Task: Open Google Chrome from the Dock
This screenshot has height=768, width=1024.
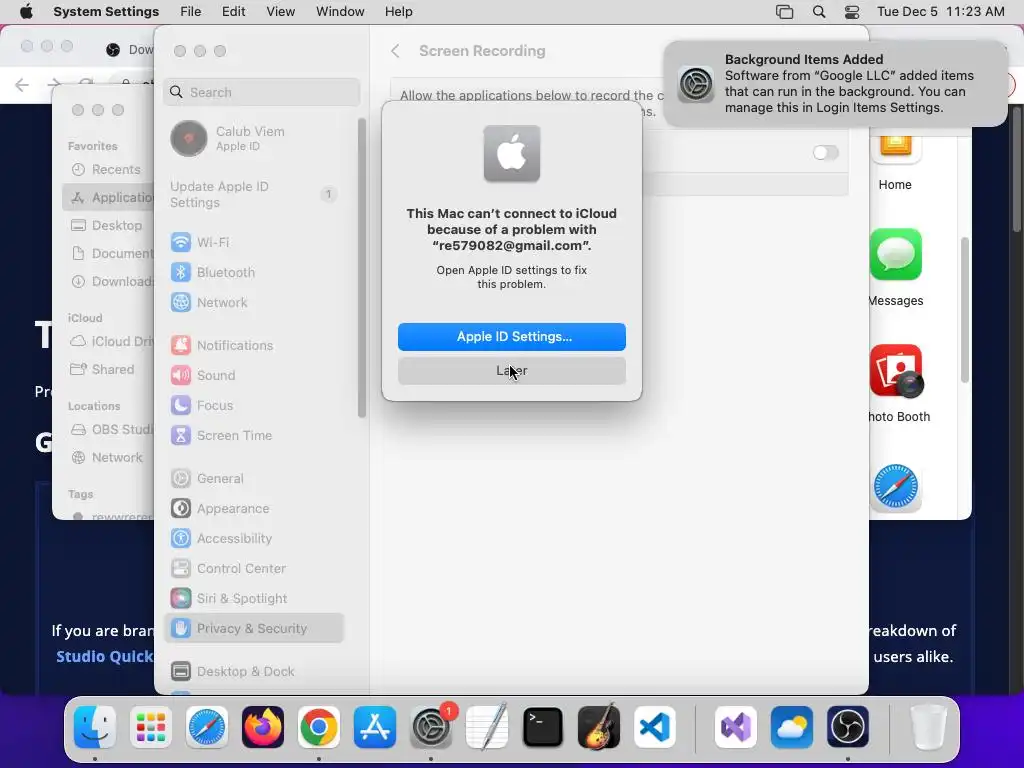Action: [x=319, y=726]
